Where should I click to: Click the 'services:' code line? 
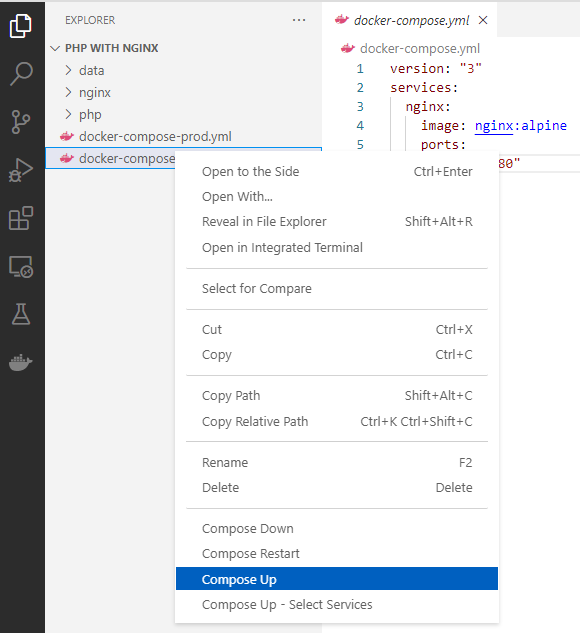(424, 88)
